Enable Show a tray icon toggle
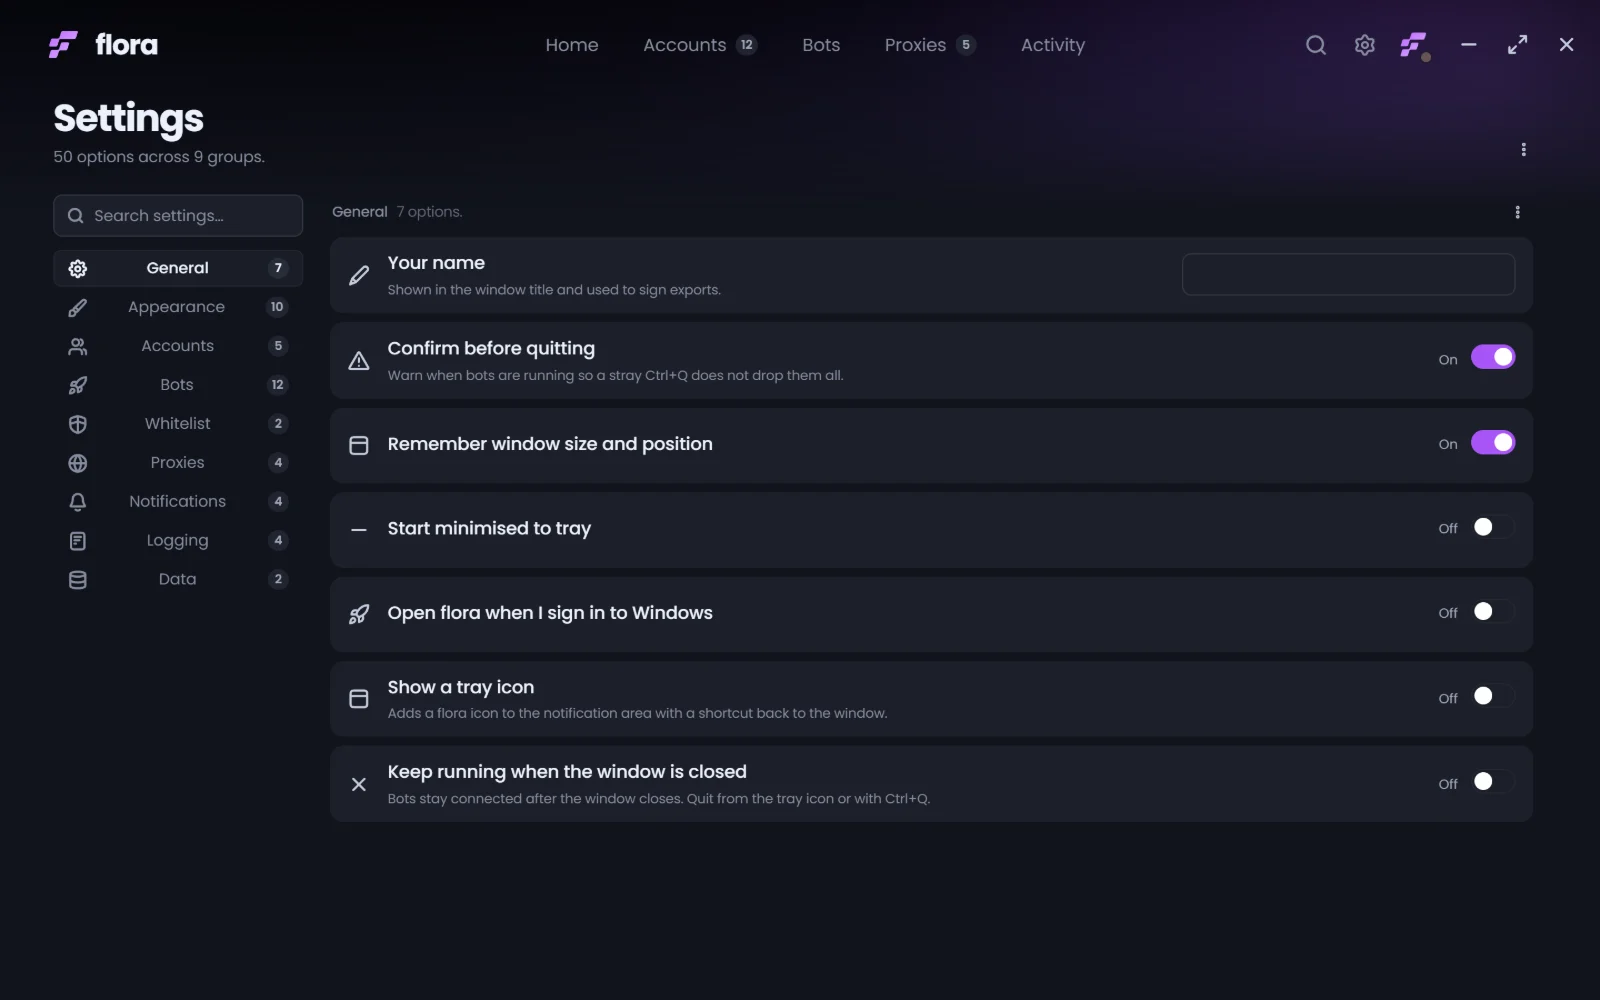The height and width of the screenshot is (1000, 1600). 1493,696
